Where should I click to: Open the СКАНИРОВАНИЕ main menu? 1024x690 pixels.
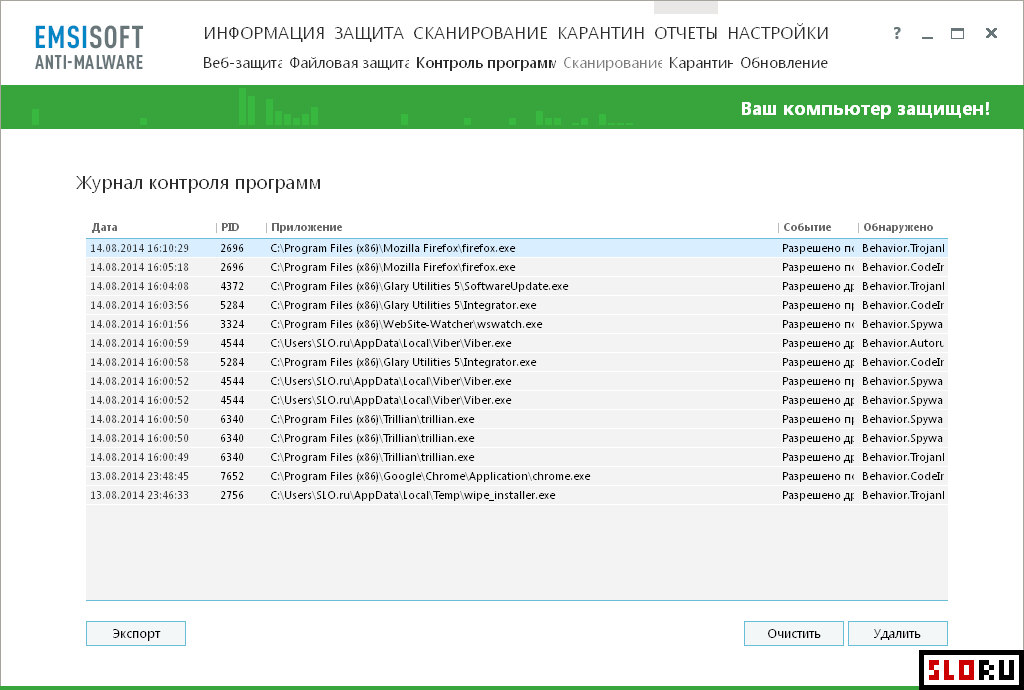[x=481, y=33]
